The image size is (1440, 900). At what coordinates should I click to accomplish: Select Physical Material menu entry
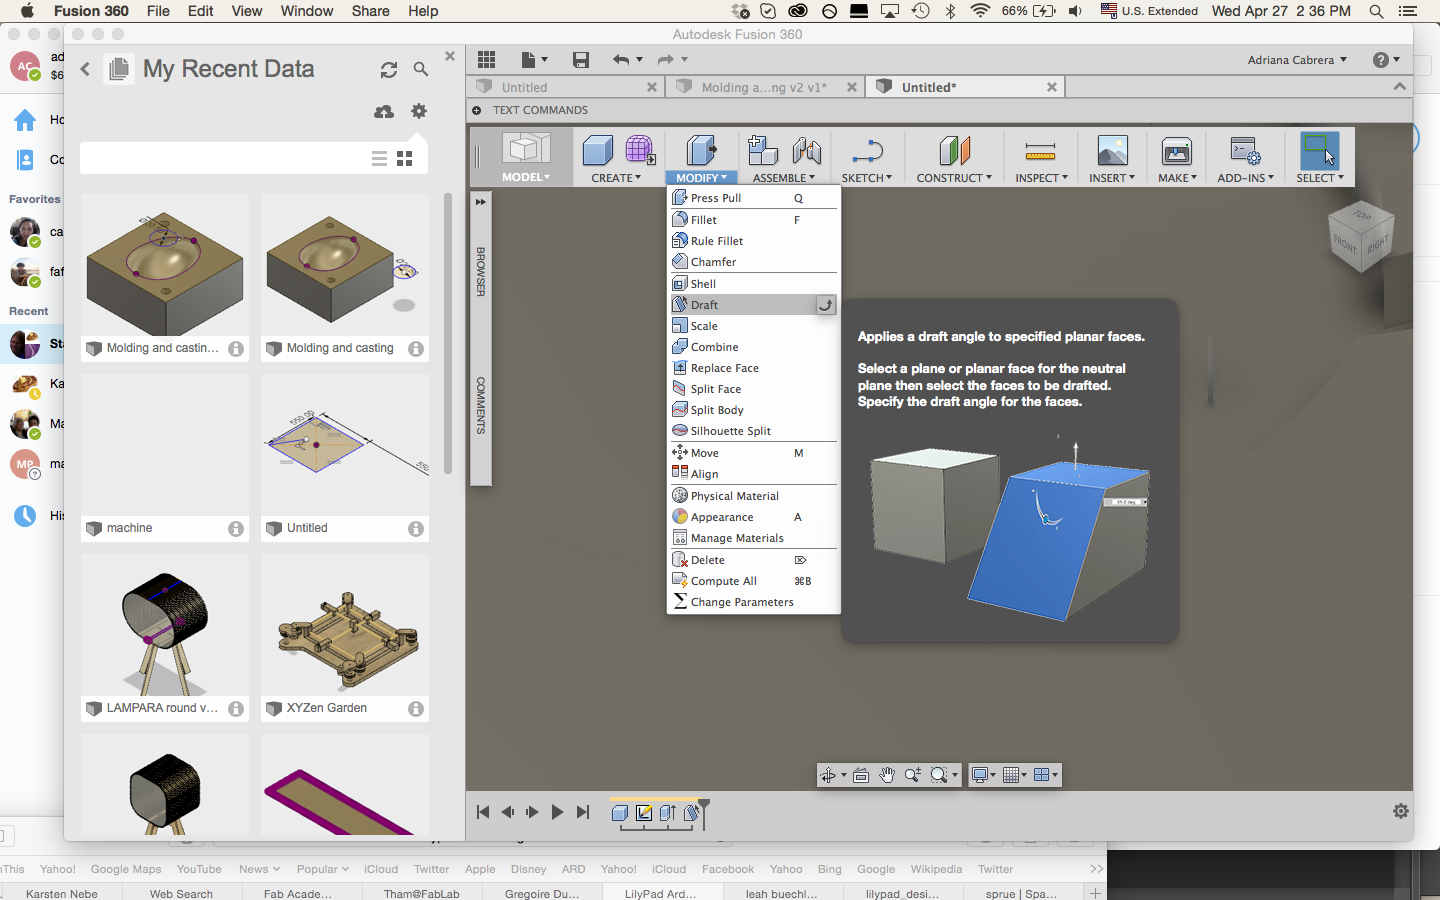tap(753, 496)
